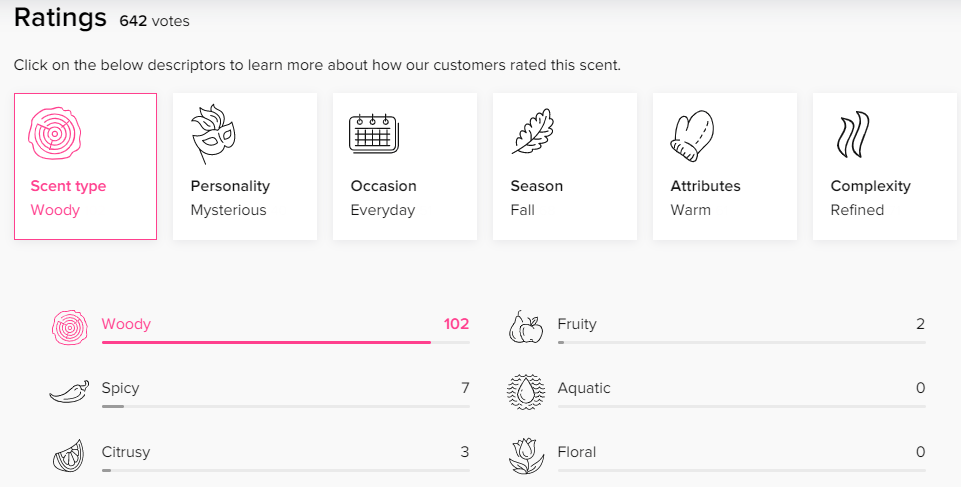Open the Complexity Refined descriptor
Viewport: 961px width, 487px height.
[x=885, y=166]
